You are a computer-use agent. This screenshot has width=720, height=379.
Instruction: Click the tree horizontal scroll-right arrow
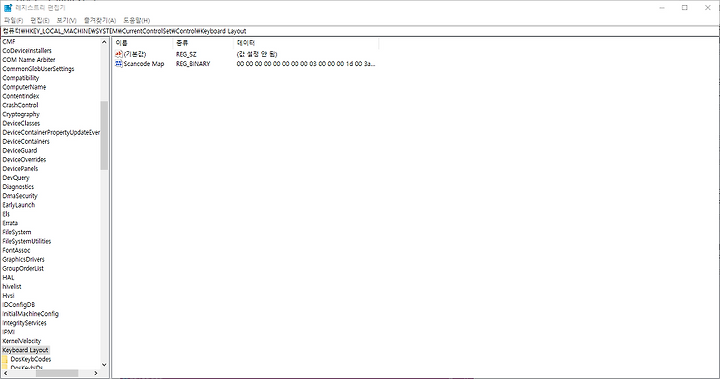[96, 373]
